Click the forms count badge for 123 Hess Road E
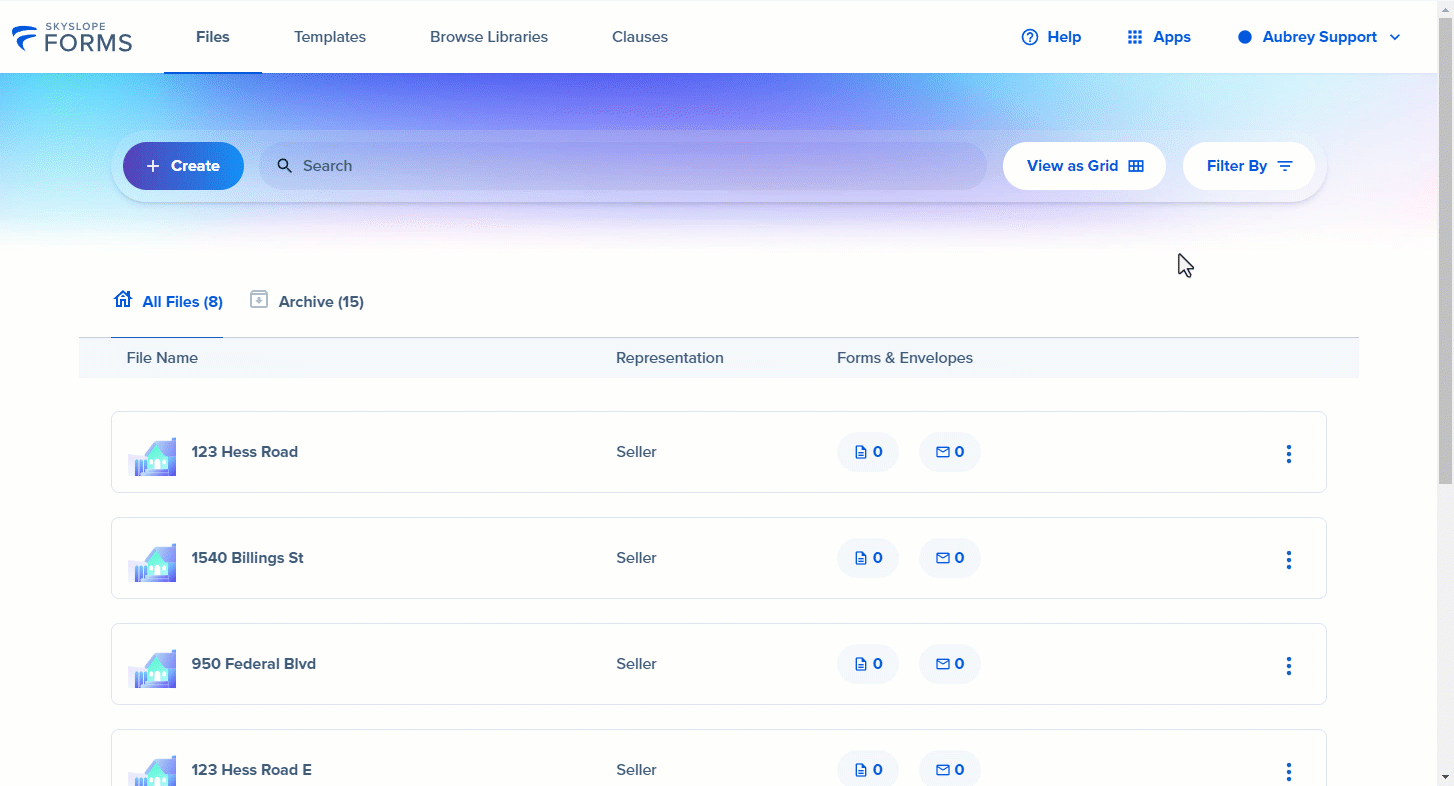Viewport: 1454px width, 786px height. point(868,769)
